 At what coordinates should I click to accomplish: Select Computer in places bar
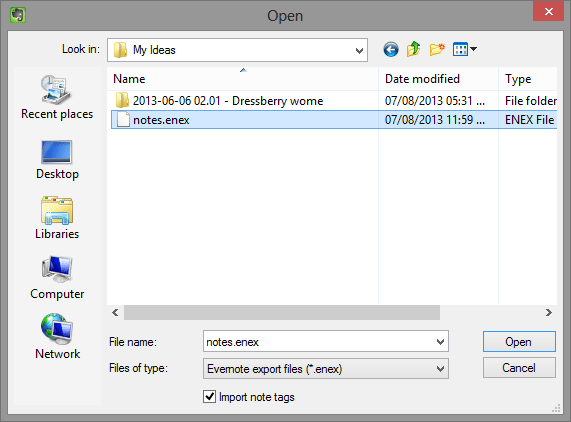click(x=57, y=278)
